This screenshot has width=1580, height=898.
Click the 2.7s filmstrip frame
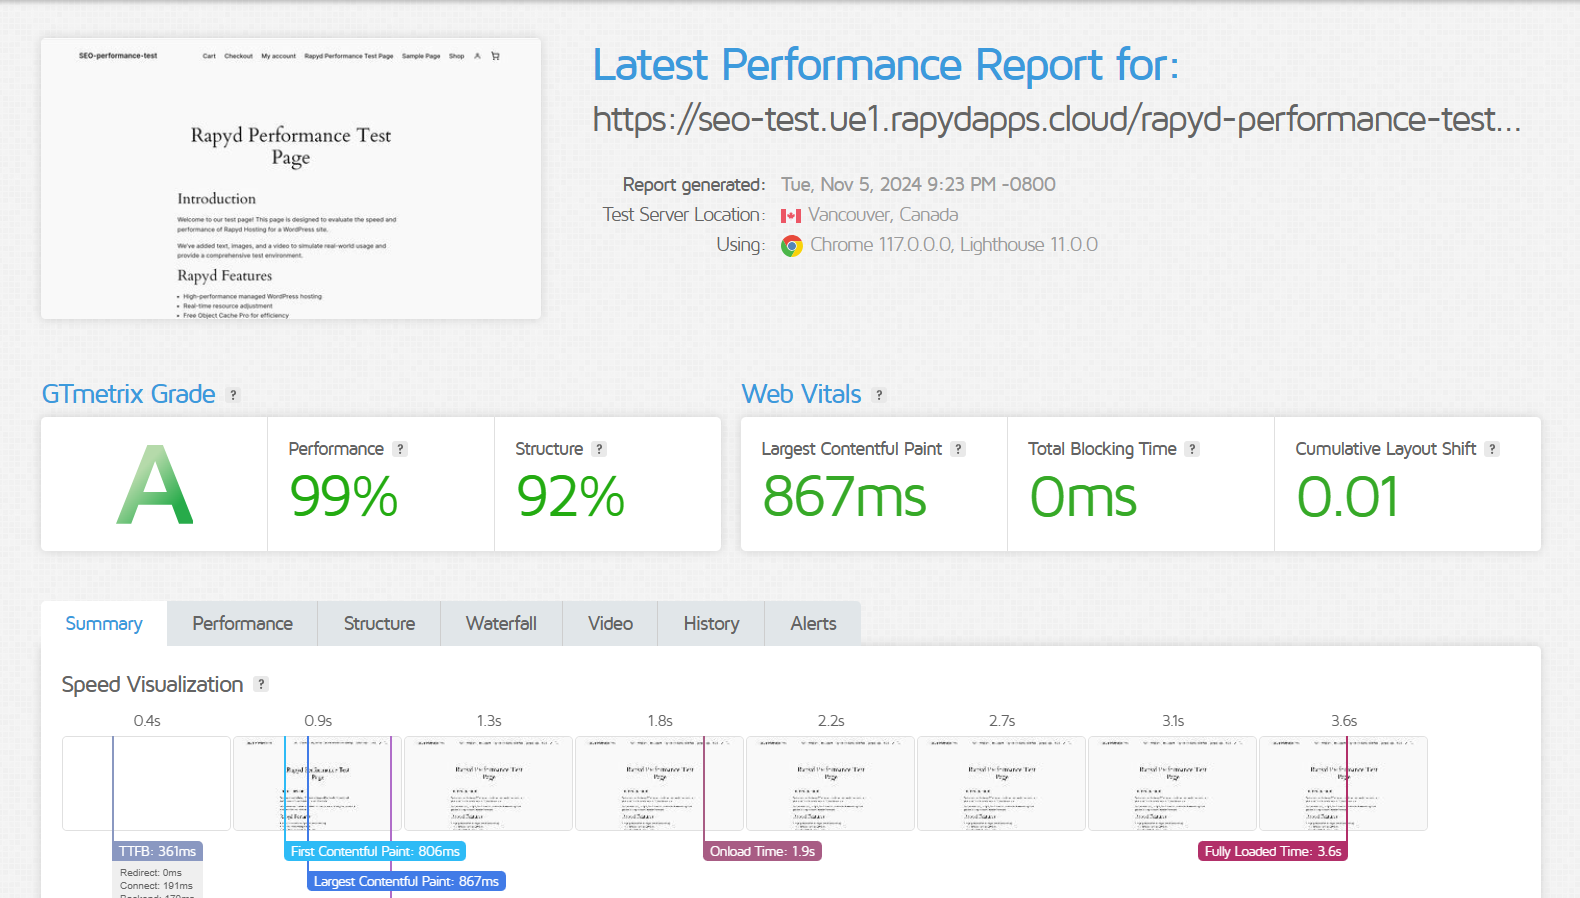tap(1001, 783)
